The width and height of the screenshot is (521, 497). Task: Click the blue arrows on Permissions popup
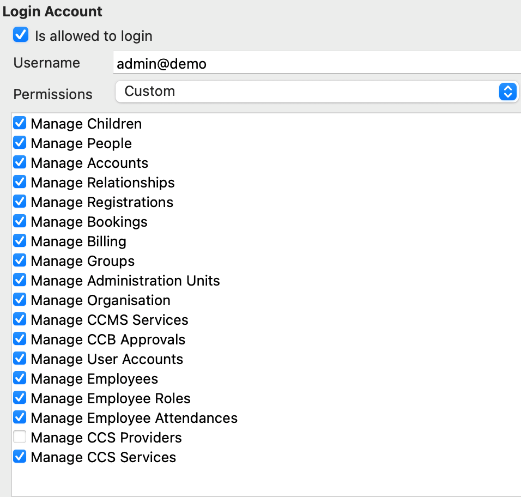point(508,91)
